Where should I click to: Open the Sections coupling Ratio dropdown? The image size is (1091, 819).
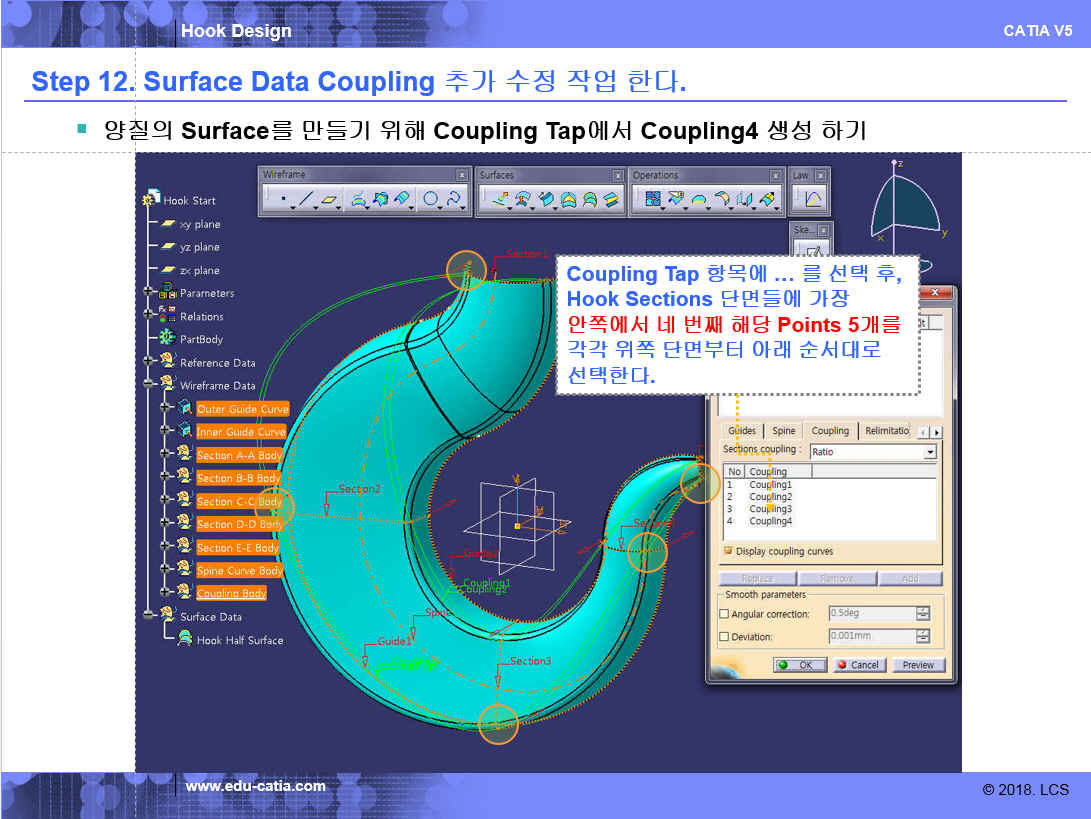click(x=930, y=452)
